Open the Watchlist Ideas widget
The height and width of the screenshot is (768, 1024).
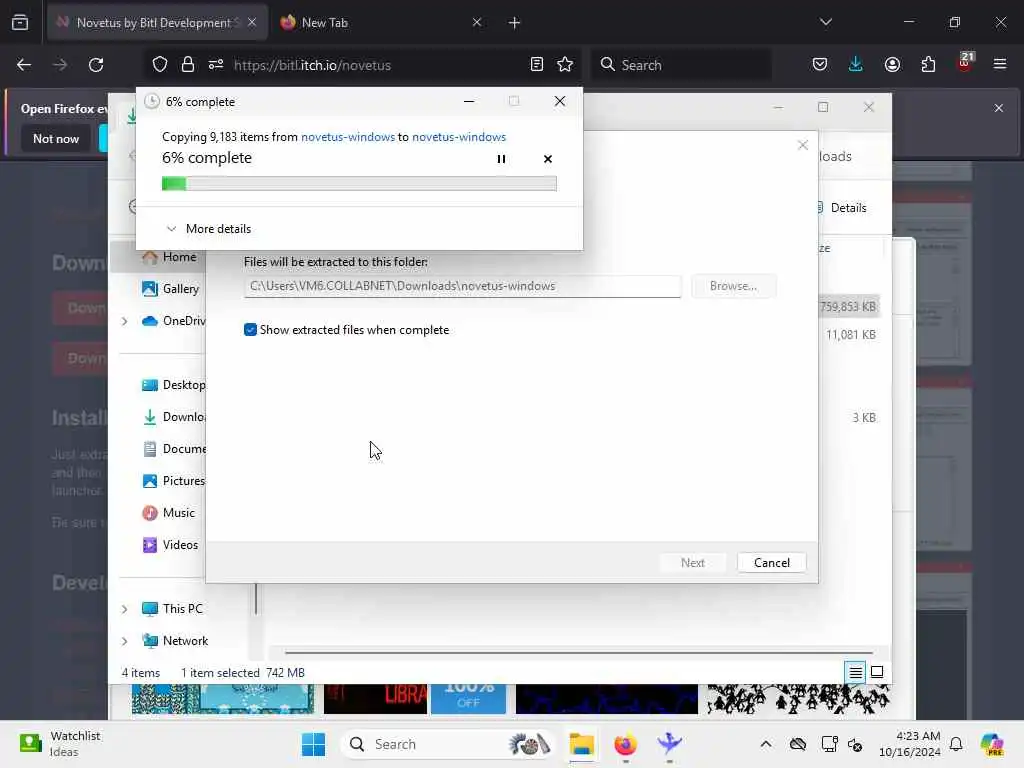60,744
